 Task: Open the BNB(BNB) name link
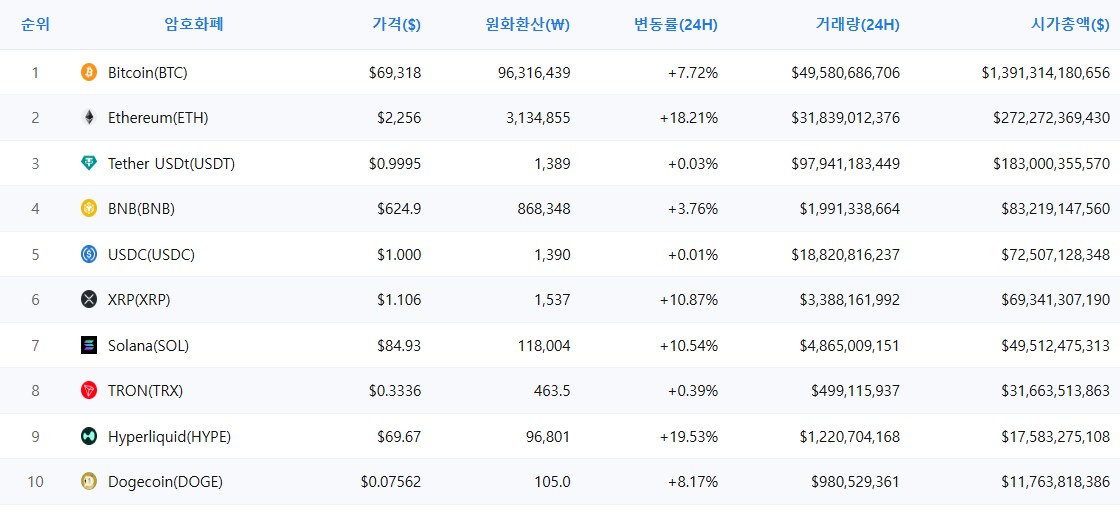[x=141, y=209]
